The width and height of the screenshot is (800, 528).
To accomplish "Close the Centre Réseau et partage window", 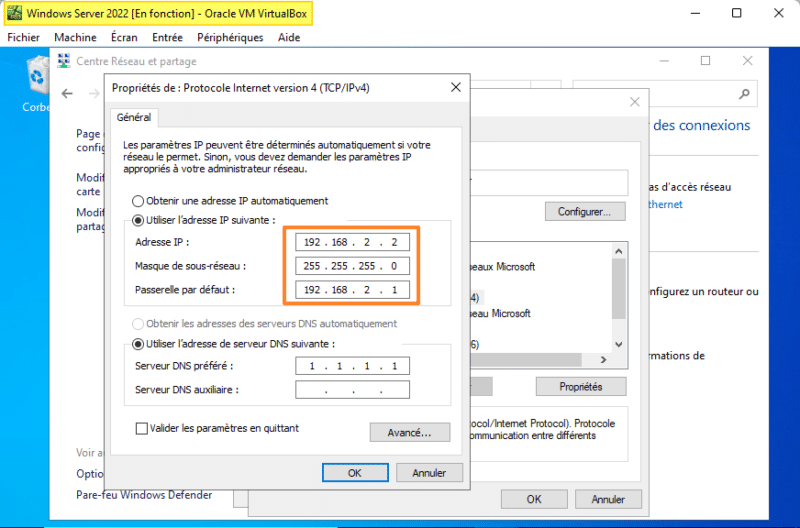I will [747, 61].
